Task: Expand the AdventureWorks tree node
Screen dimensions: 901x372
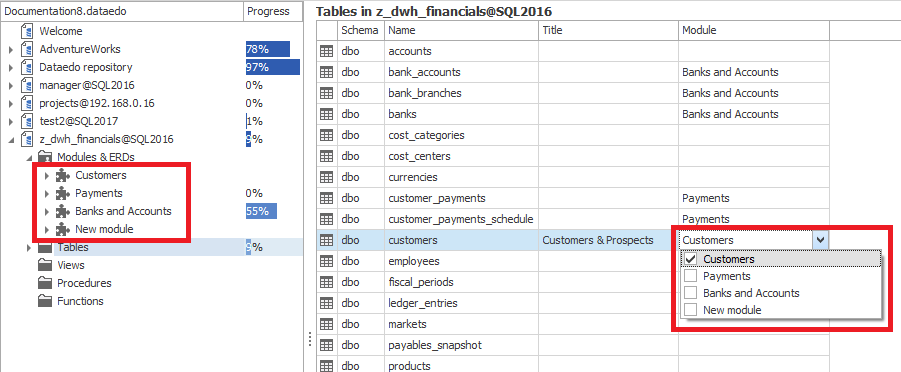Action: [x=11, y=49]
